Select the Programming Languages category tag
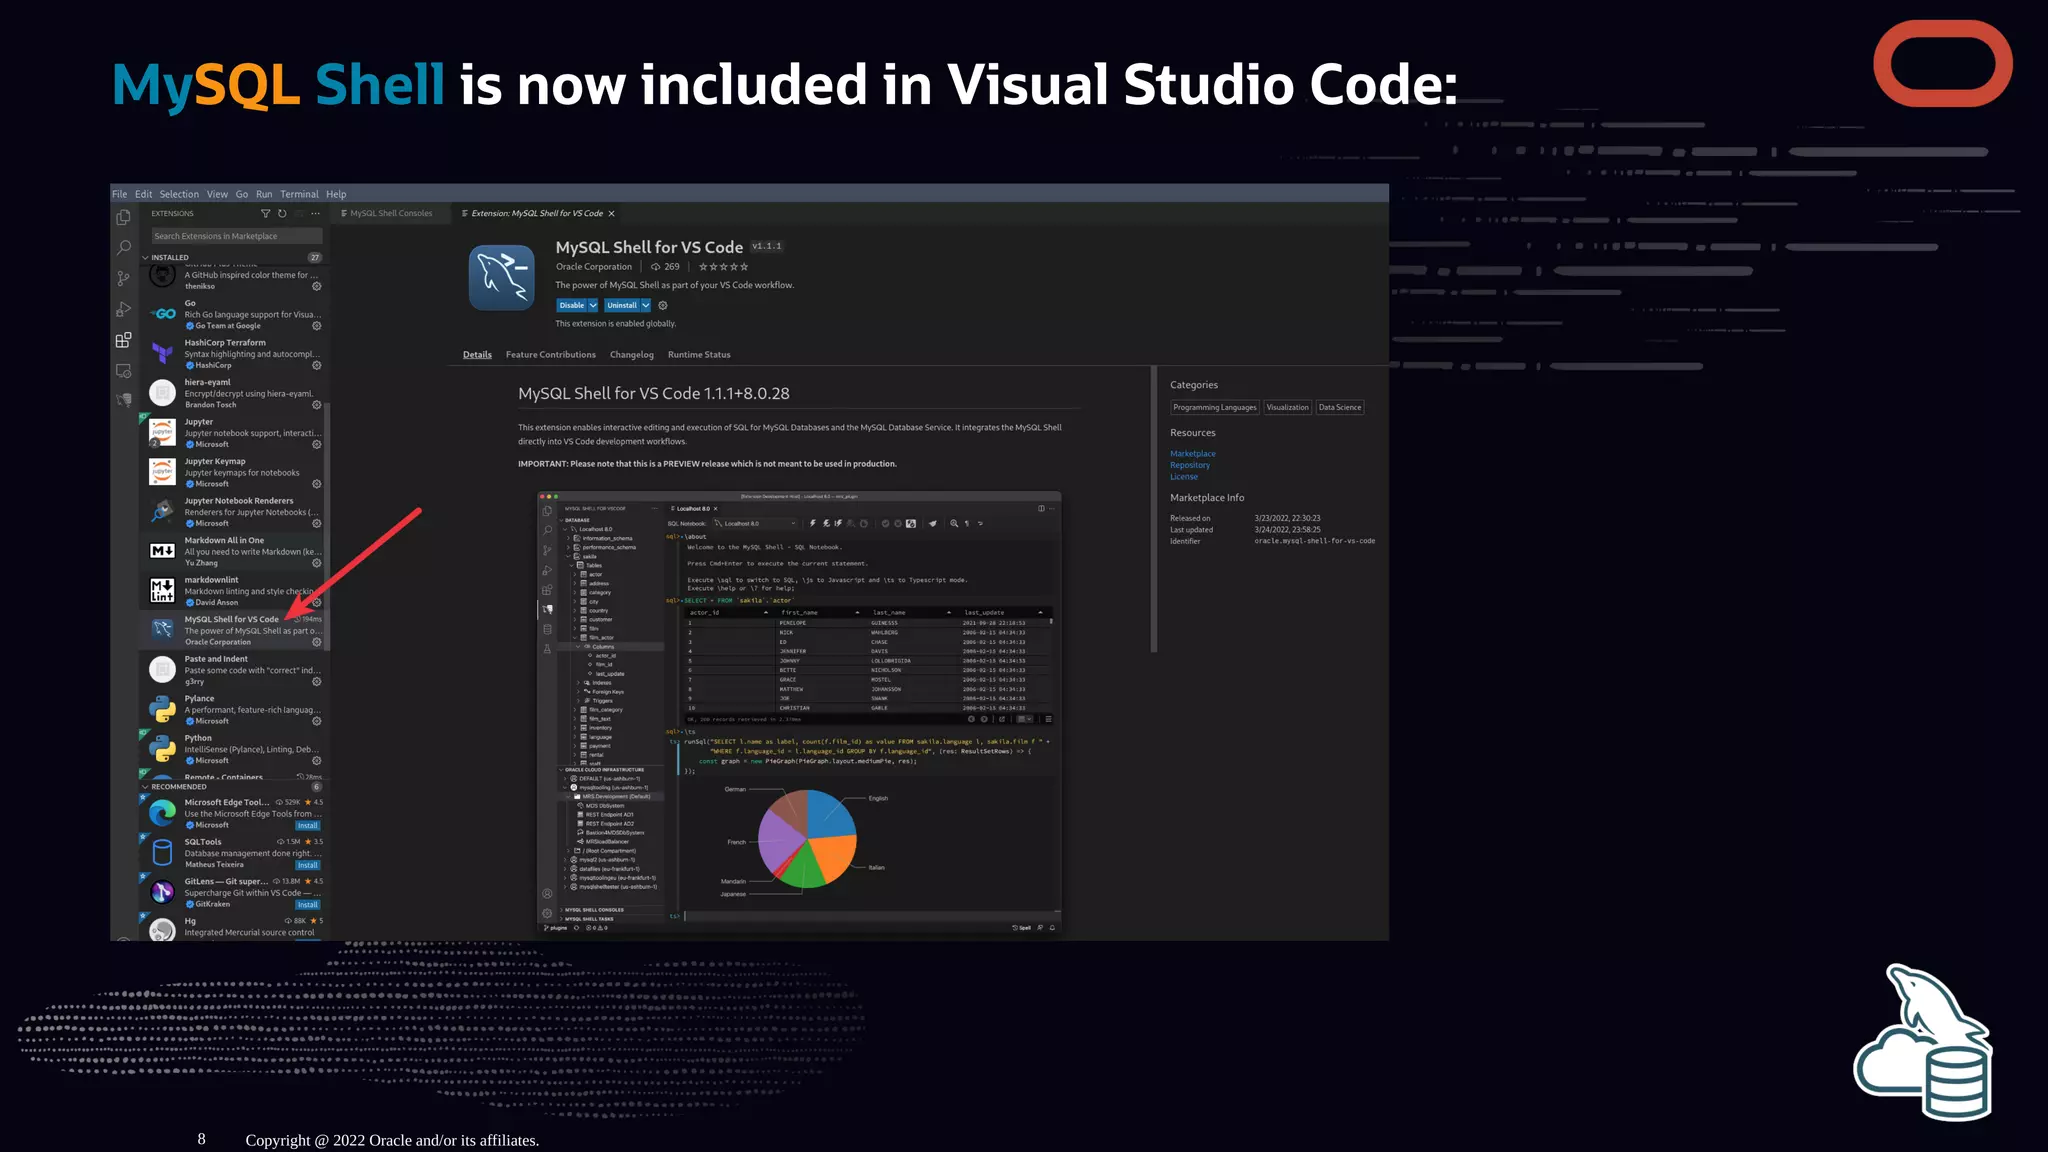2048x1152 pixels. coord(1215,408)
